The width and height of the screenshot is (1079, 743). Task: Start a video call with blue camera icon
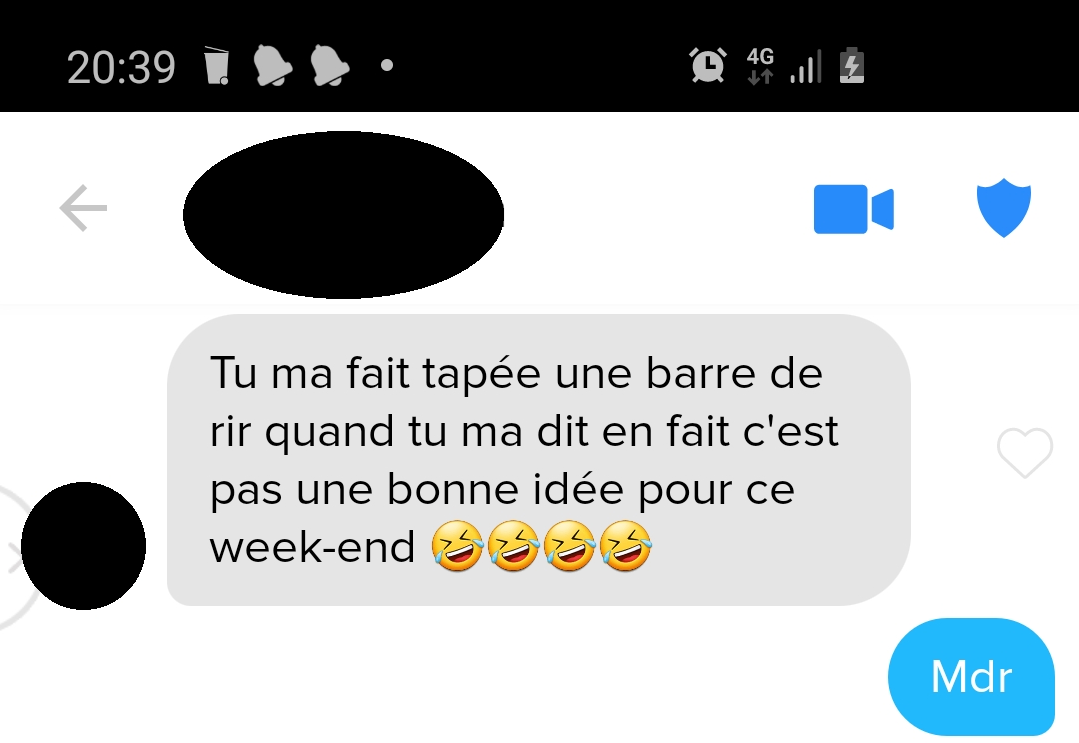click(x=853, y=209)
